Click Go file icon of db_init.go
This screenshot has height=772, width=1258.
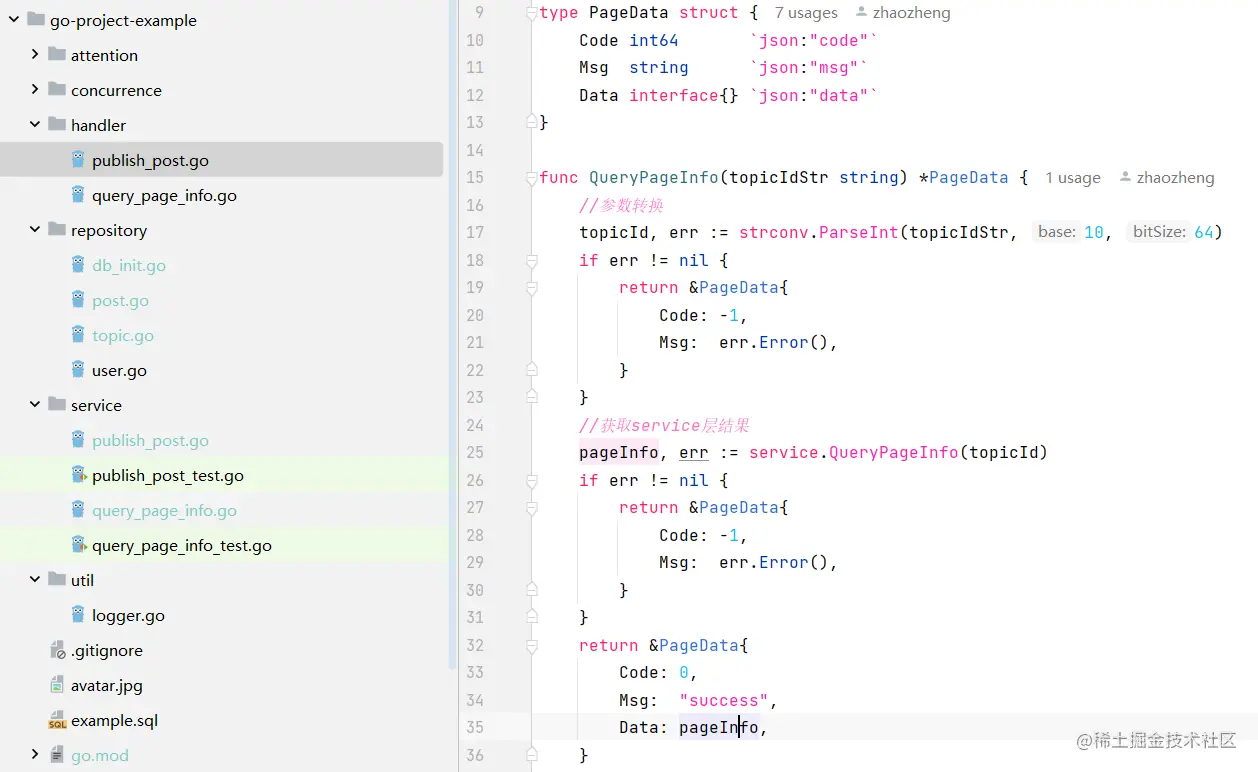(78, 265)
